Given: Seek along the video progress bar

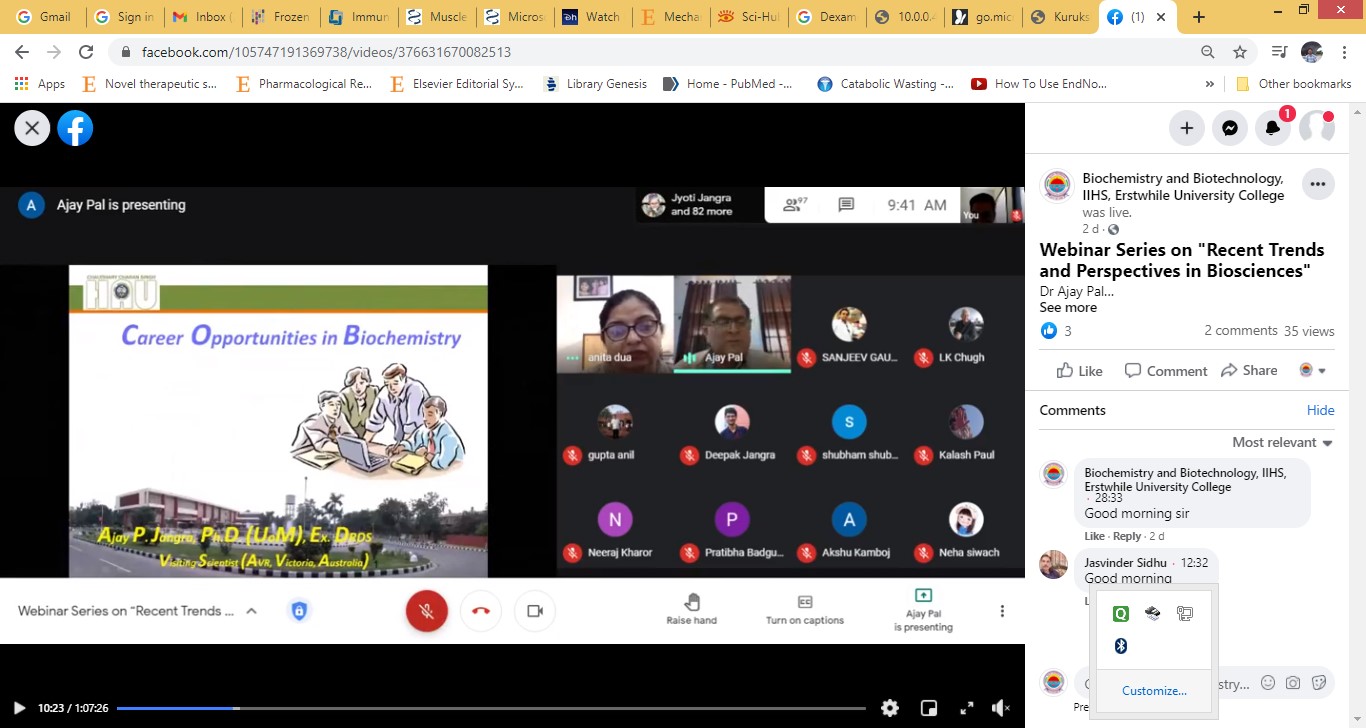Looking at the screenshot, I should 490,708.
